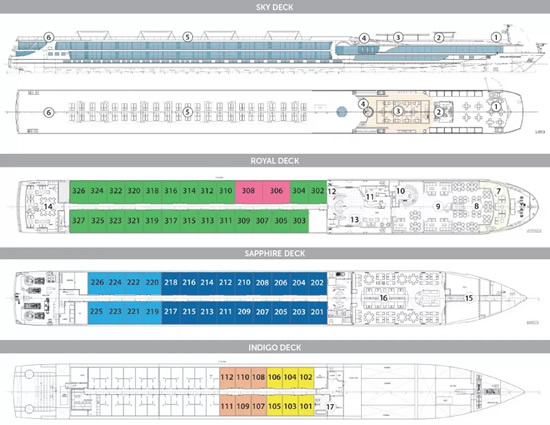Choose light-blue cabin 220

[152, 283]
